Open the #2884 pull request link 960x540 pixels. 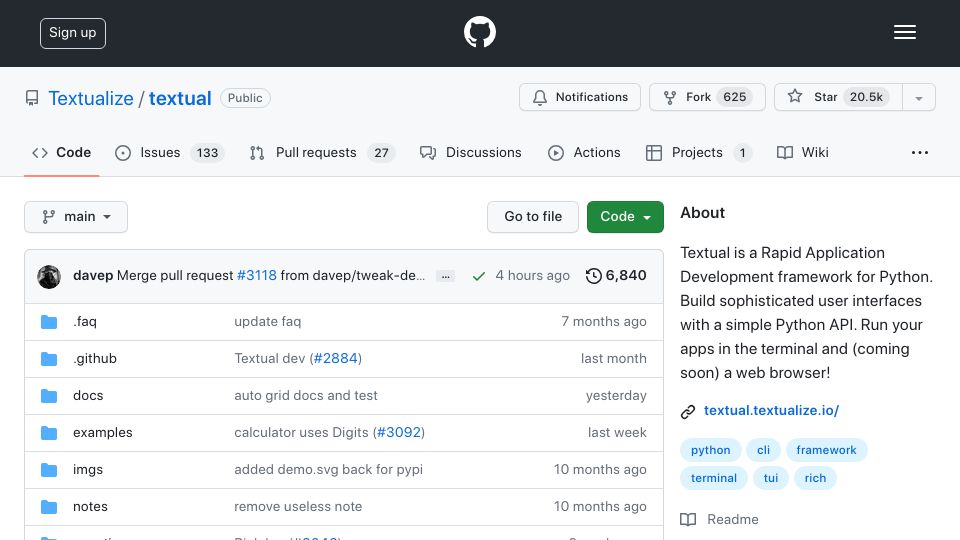336,358
